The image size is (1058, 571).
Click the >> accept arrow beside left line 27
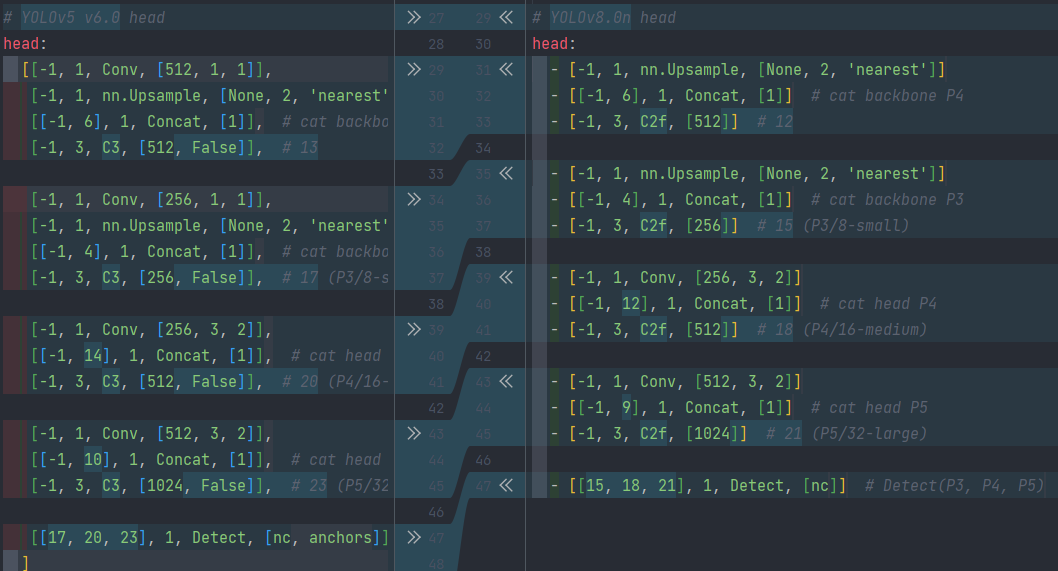point(414,18)
